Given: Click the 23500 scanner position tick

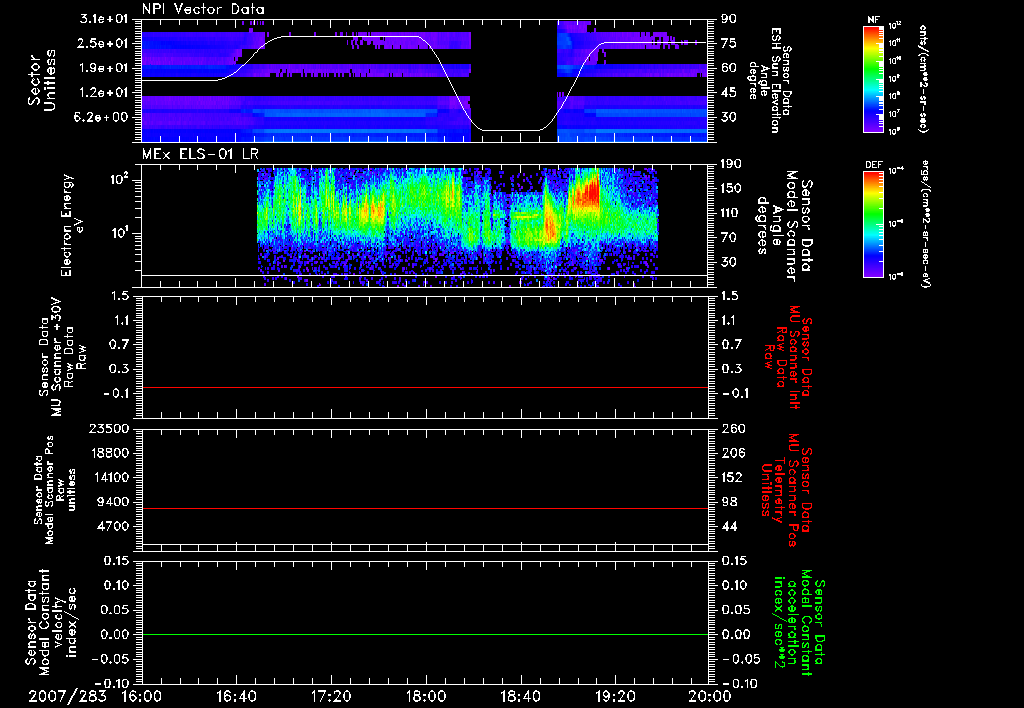Looking at the screenshot, I should click(x=110, y=428).
